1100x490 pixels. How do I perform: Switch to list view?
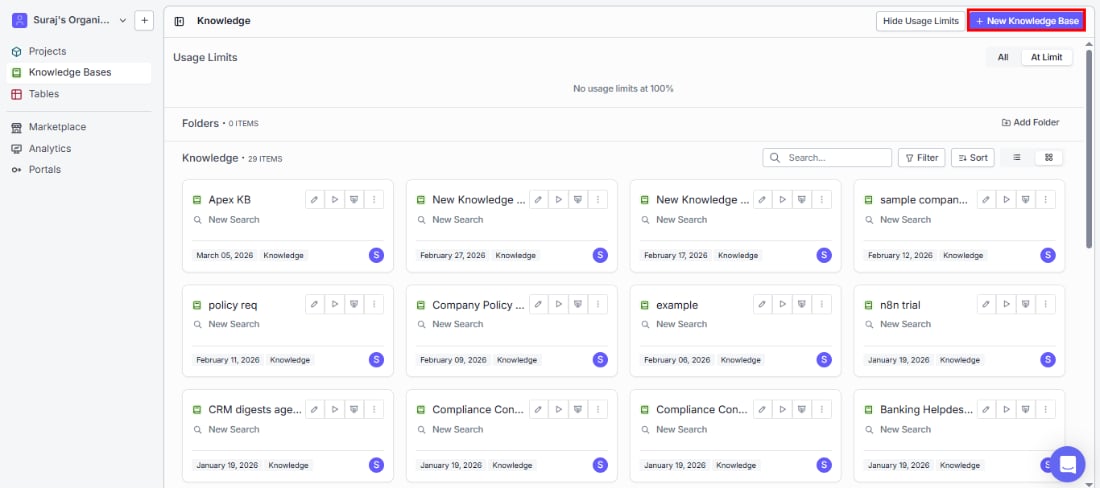(1017, 158)
